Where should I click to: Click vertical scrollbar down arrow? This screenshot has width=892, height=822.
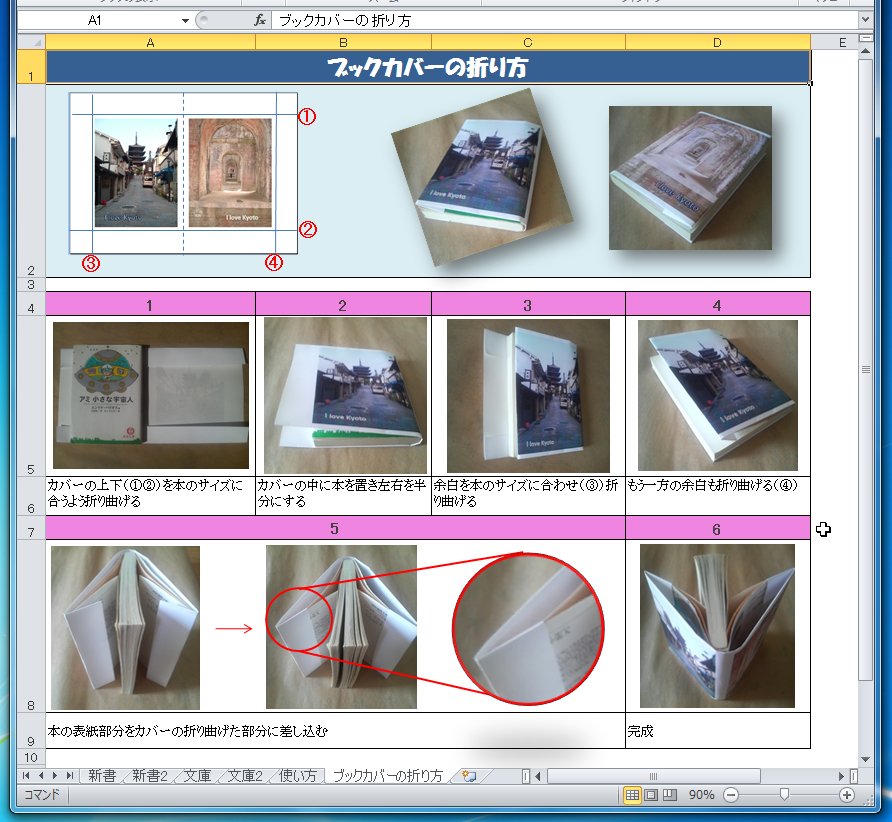pyautogui.click(x=865, y=759)
